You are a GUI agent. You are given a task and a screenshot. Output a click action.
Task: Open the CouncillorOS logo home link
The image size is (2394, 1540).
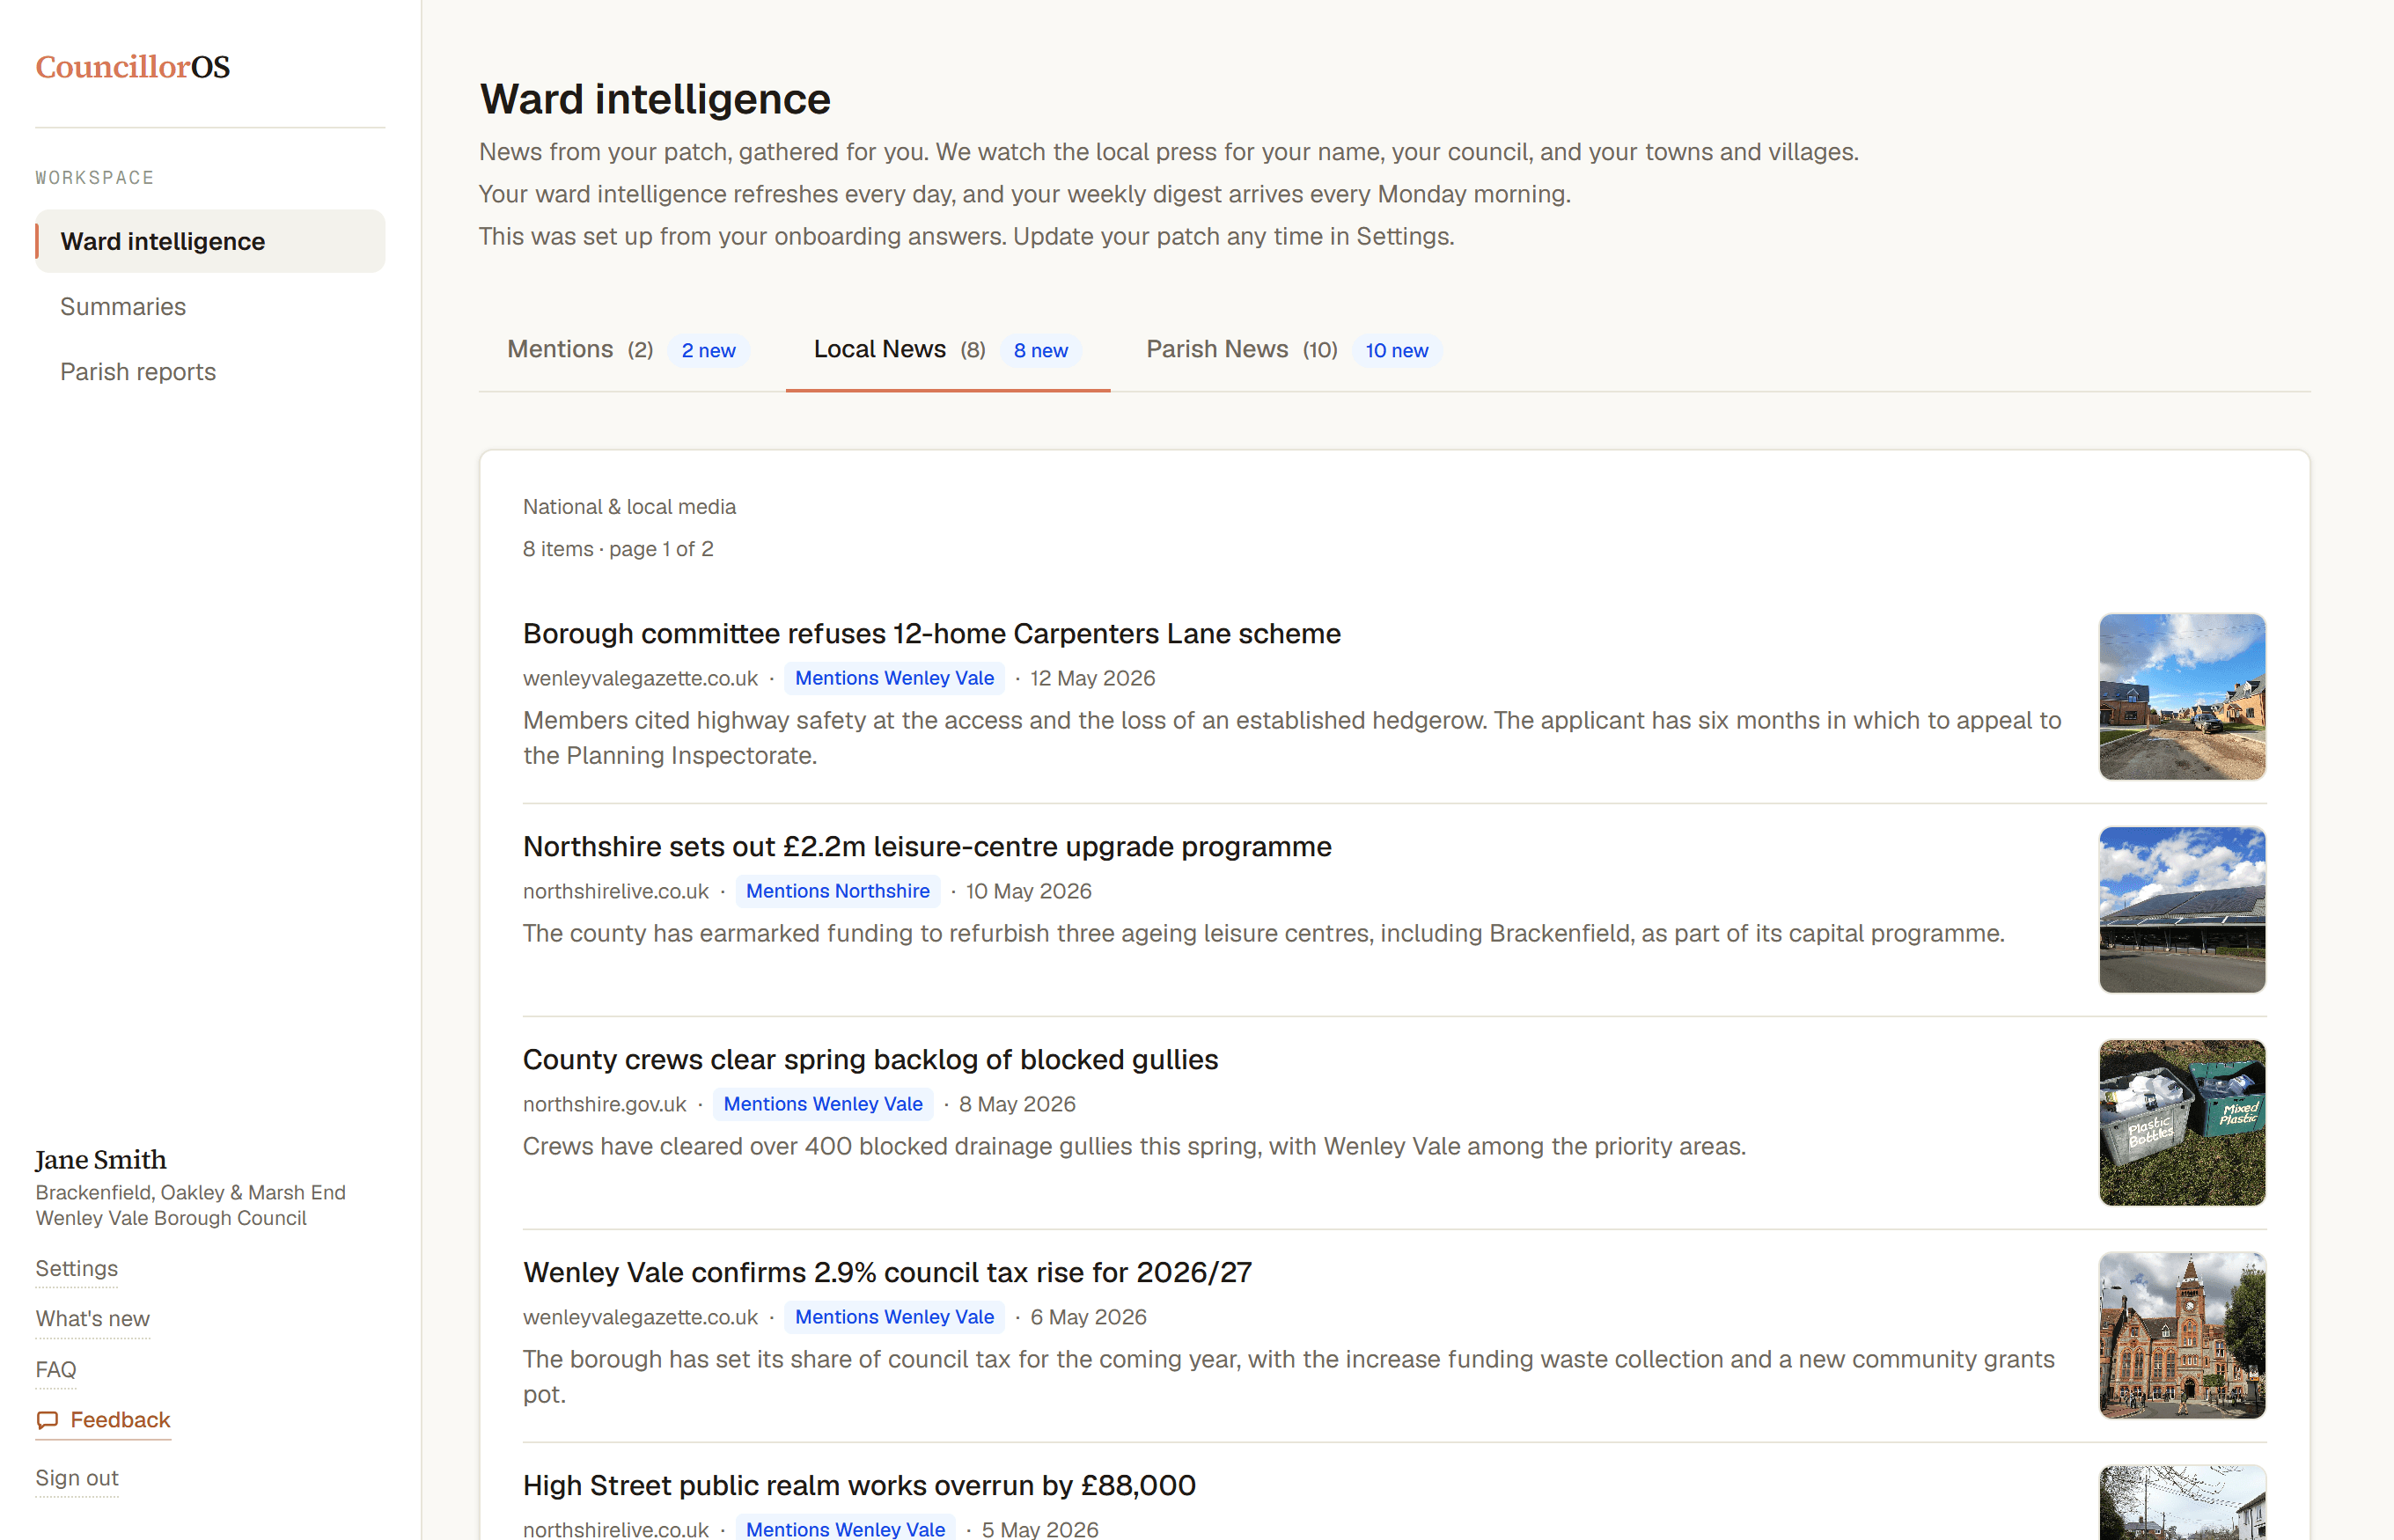[x=133, y=67]
